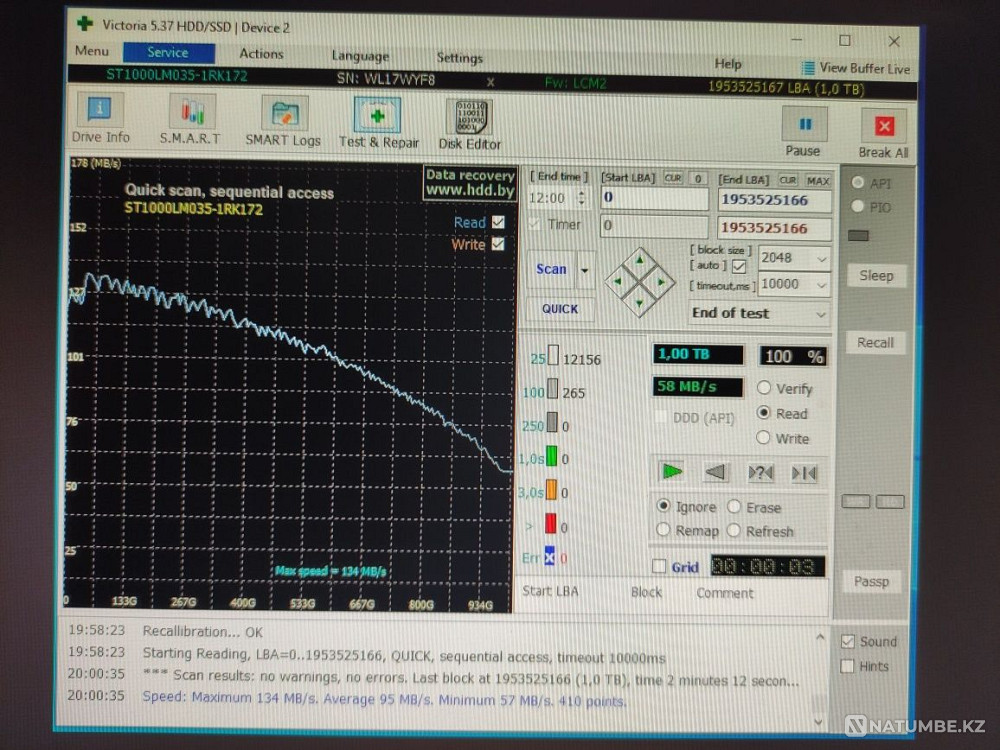The image size is (1000, 750).
Task: Click the Start LBA input field
Action: click(654, 198)
